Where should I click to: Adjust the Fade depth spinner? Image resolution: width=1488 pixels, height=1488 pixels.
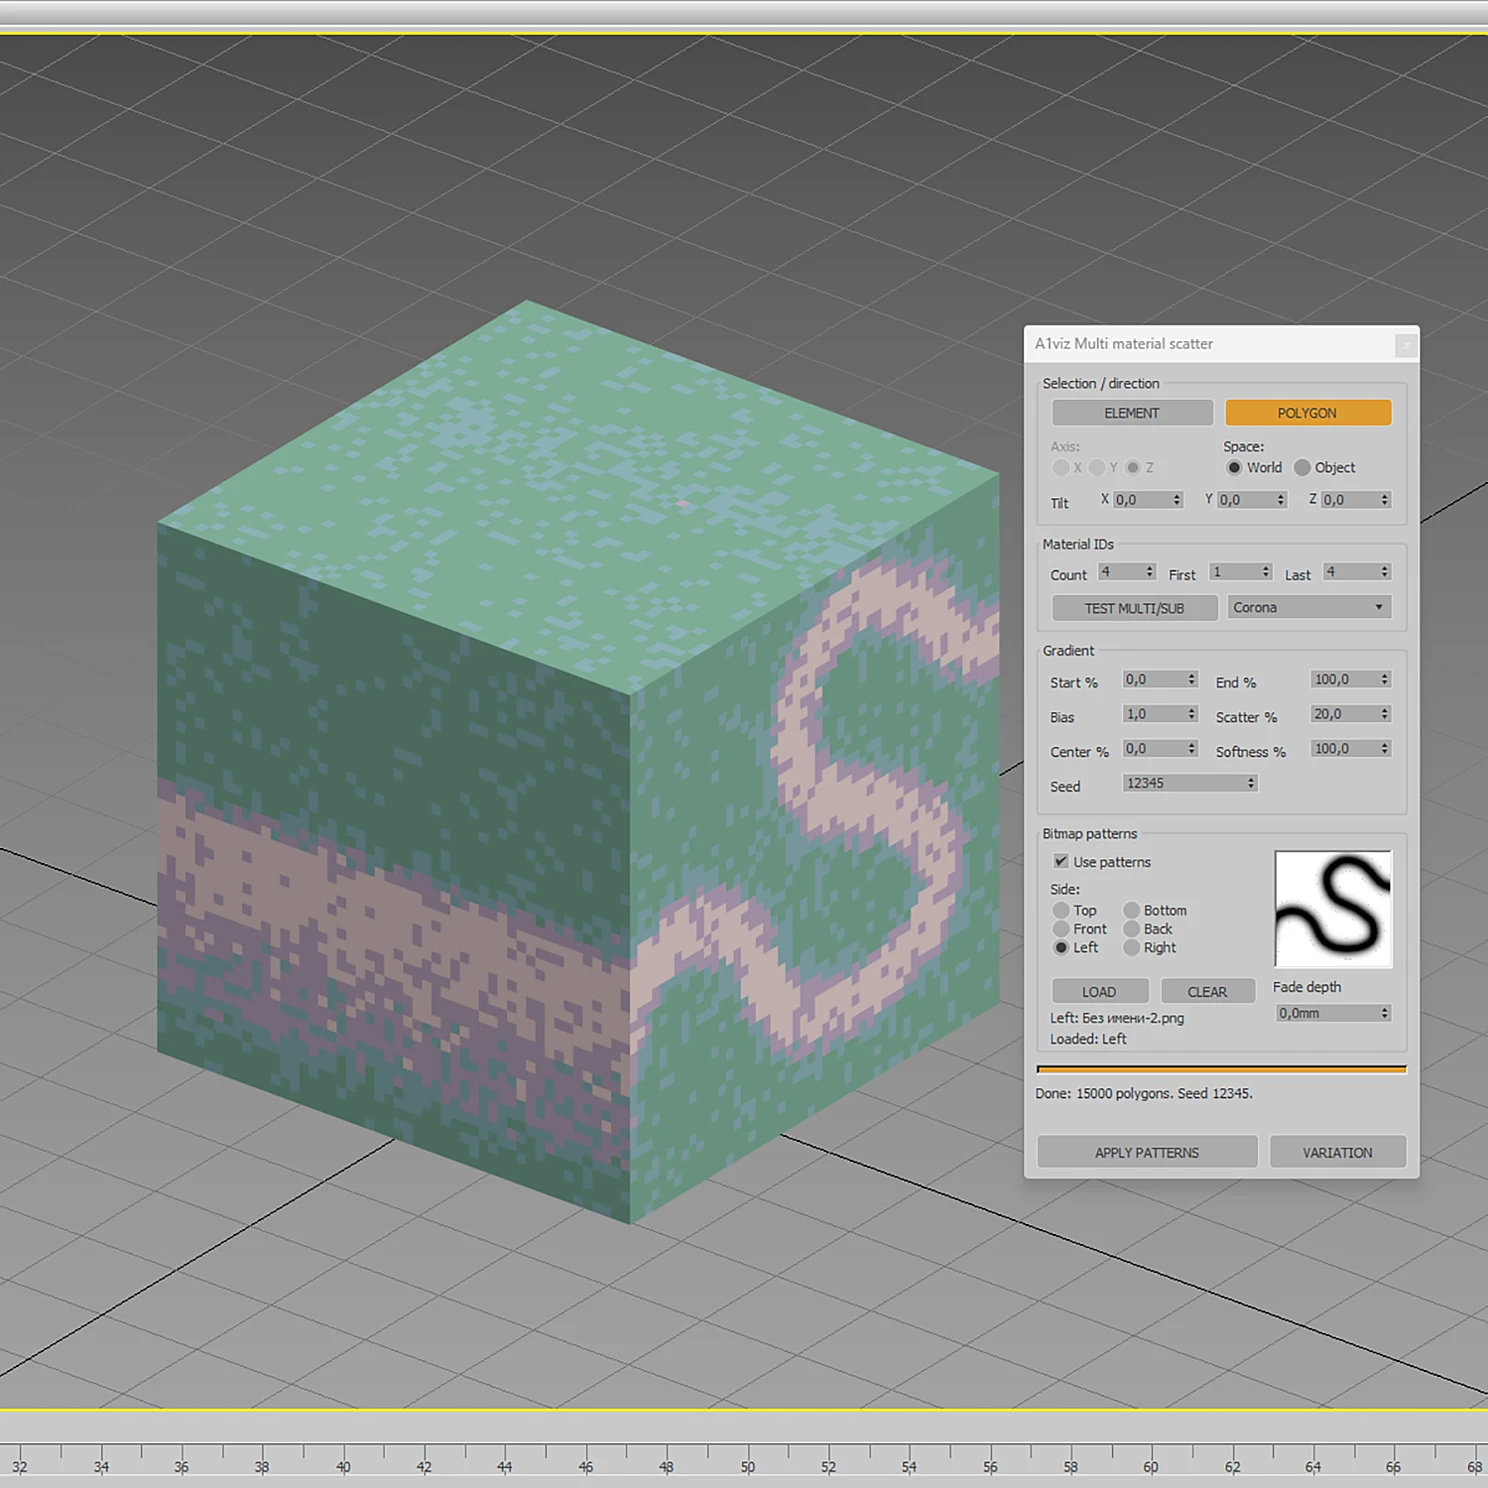[1385, 1013]
